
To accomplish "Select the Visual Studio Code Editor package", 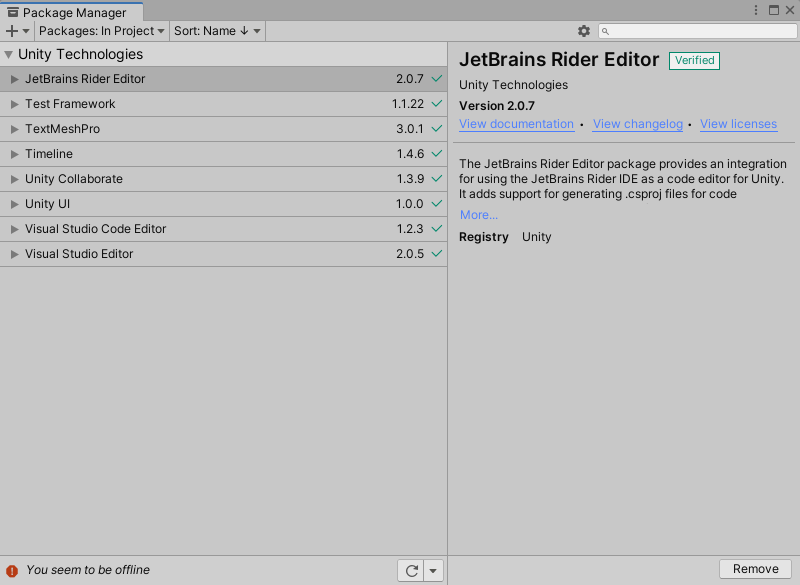I will click(223, 229).
